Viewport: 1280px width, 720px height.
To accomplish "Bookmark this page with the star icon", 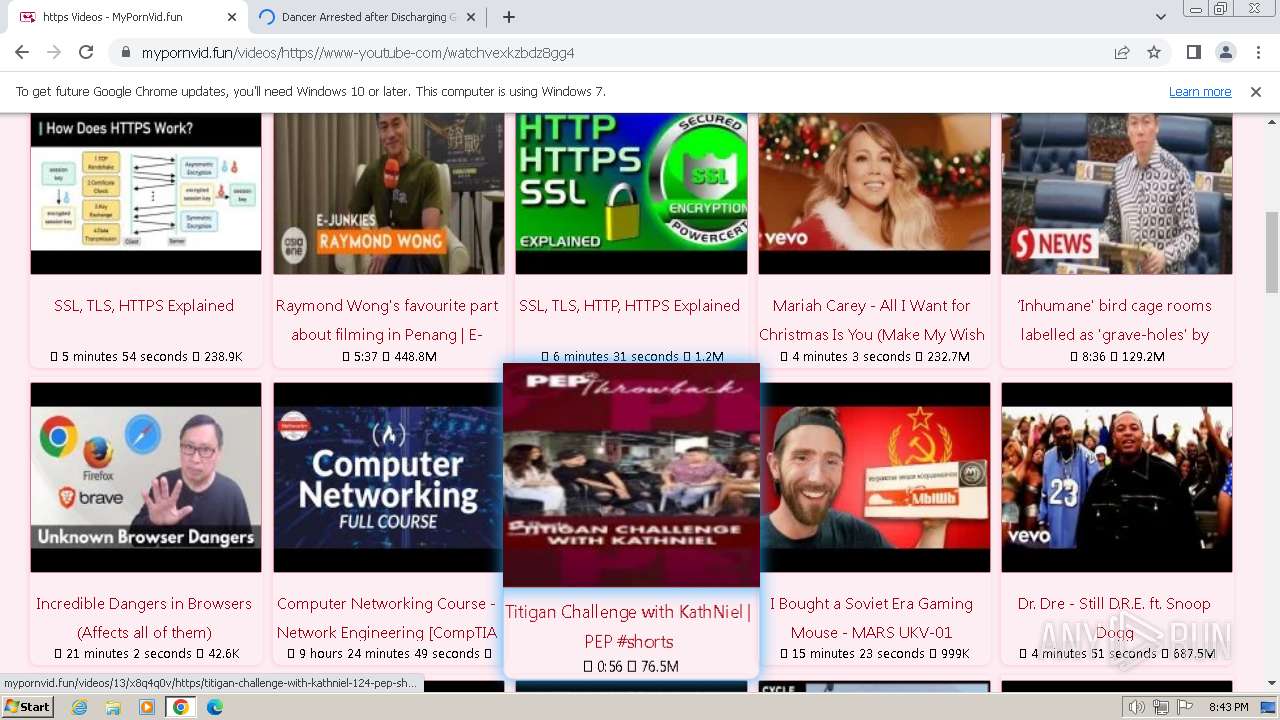I will (x=1154, y=53).
